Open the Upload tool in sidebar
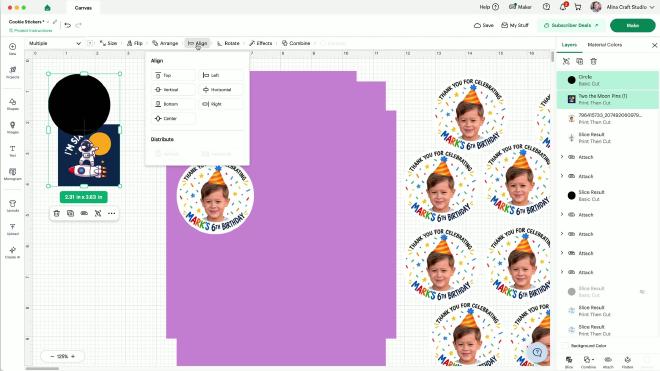Screen dimensions: 660x371 (x=13, y=230)
